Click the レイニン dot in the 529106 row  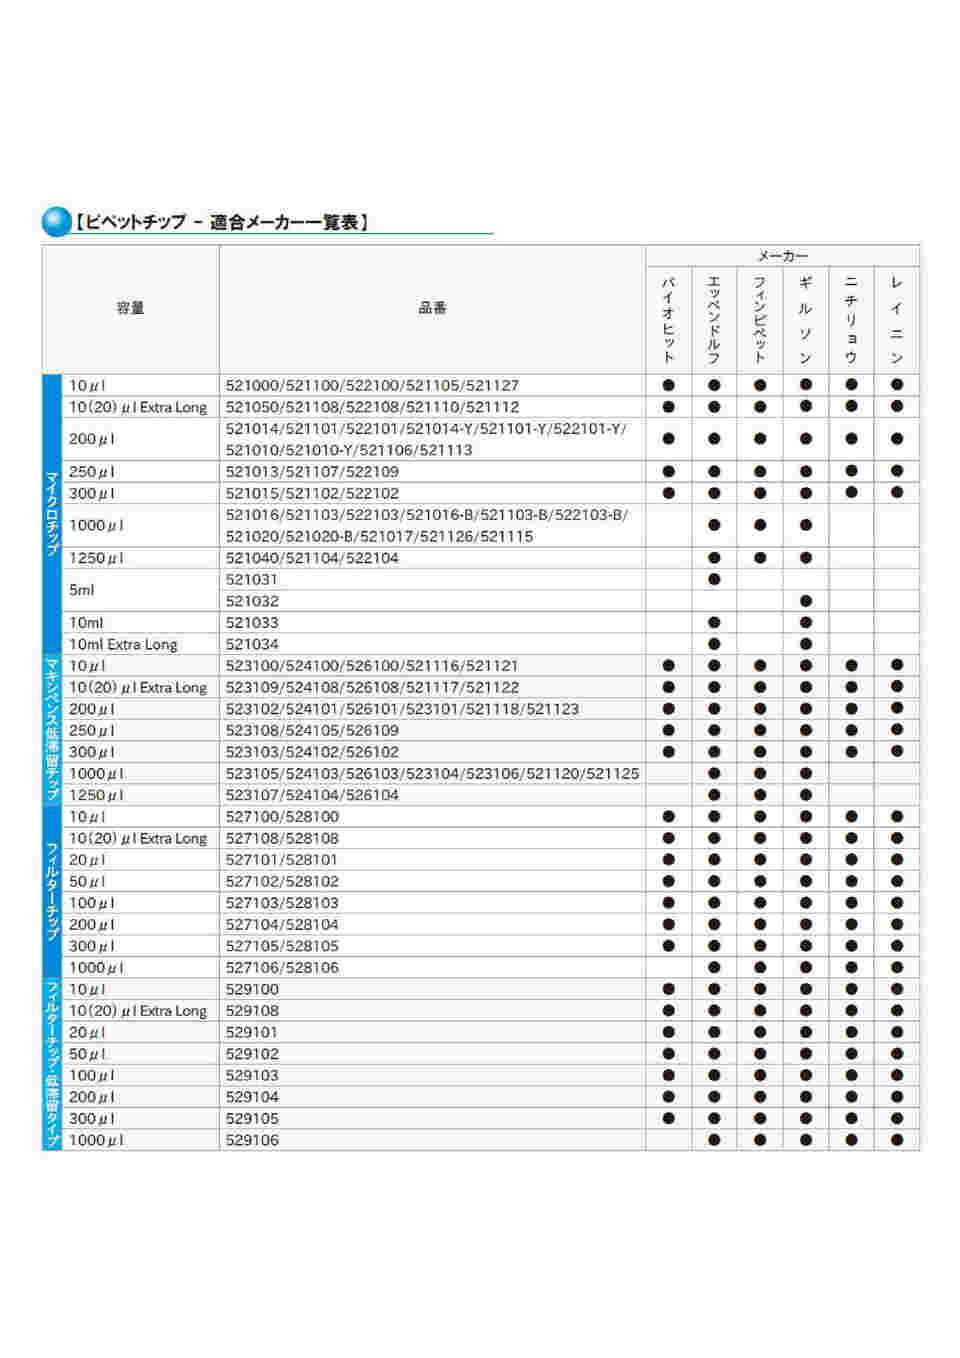point(897,1140)
